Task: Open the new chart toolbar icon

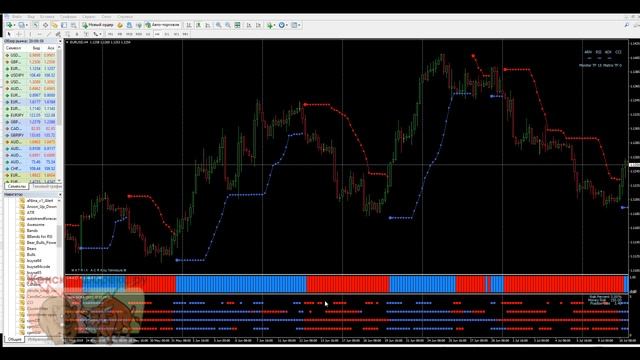Action: (x=9, y=25)
